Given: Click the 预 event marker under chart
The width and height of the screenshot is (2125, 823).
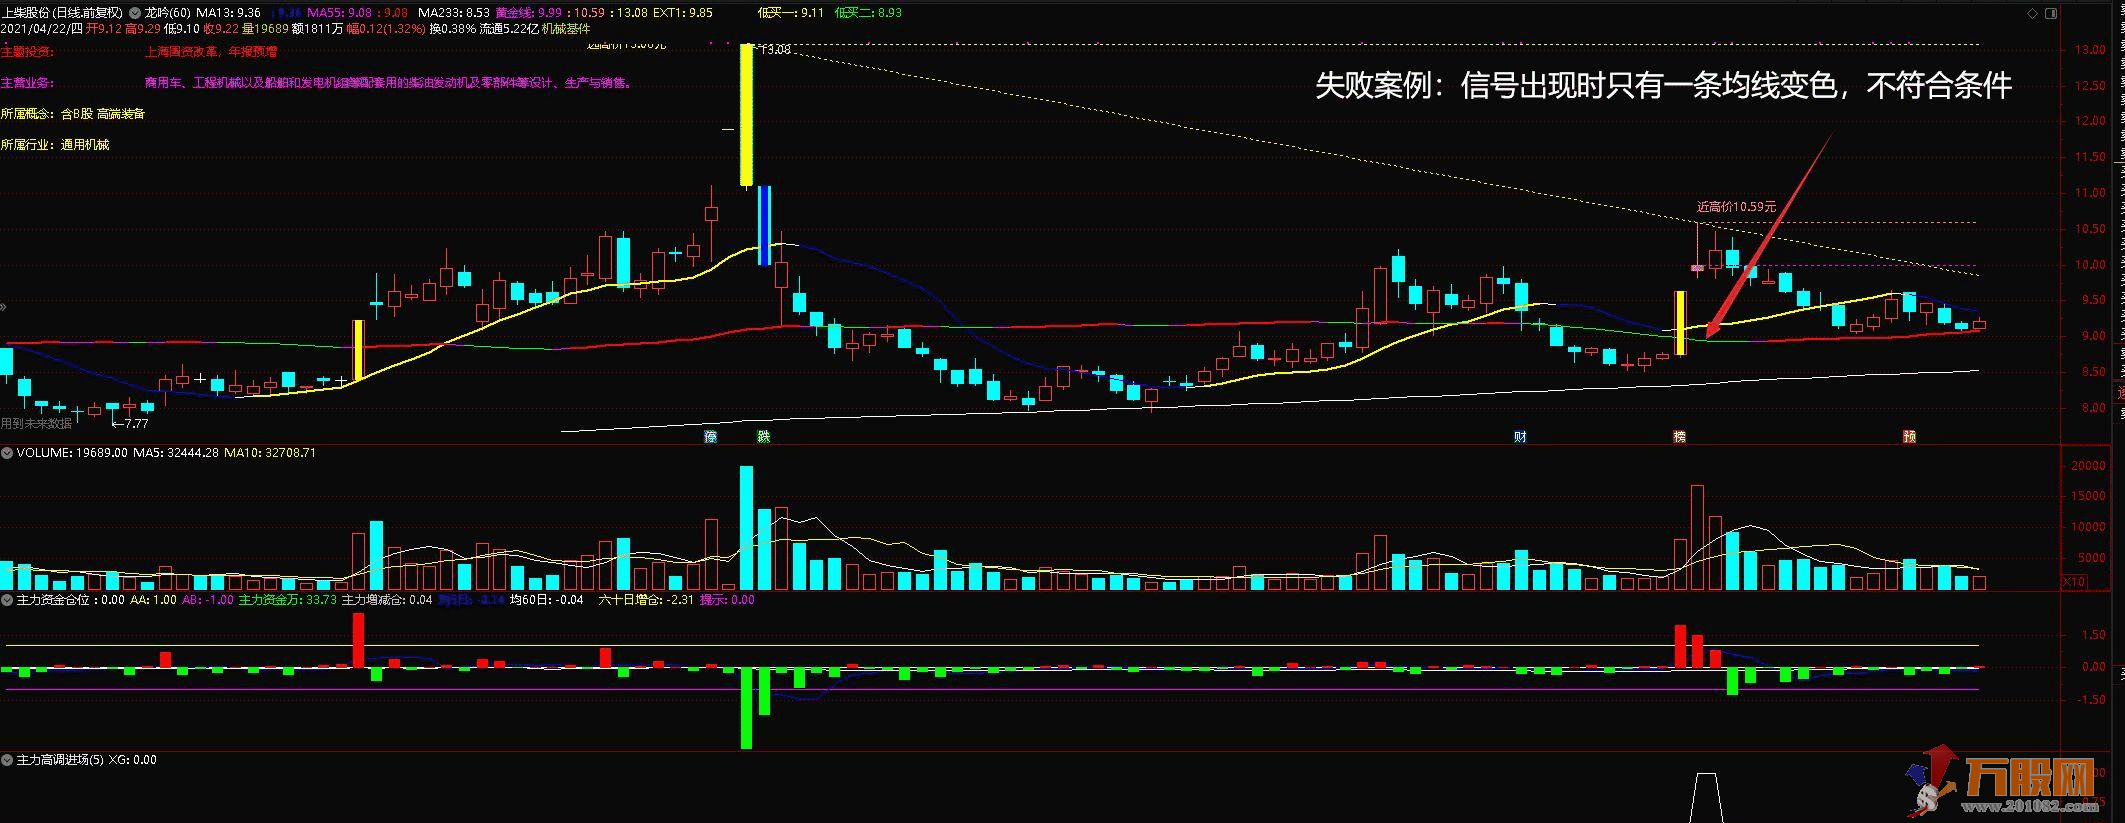Looking at the screenshot, I should point(1909,437).
